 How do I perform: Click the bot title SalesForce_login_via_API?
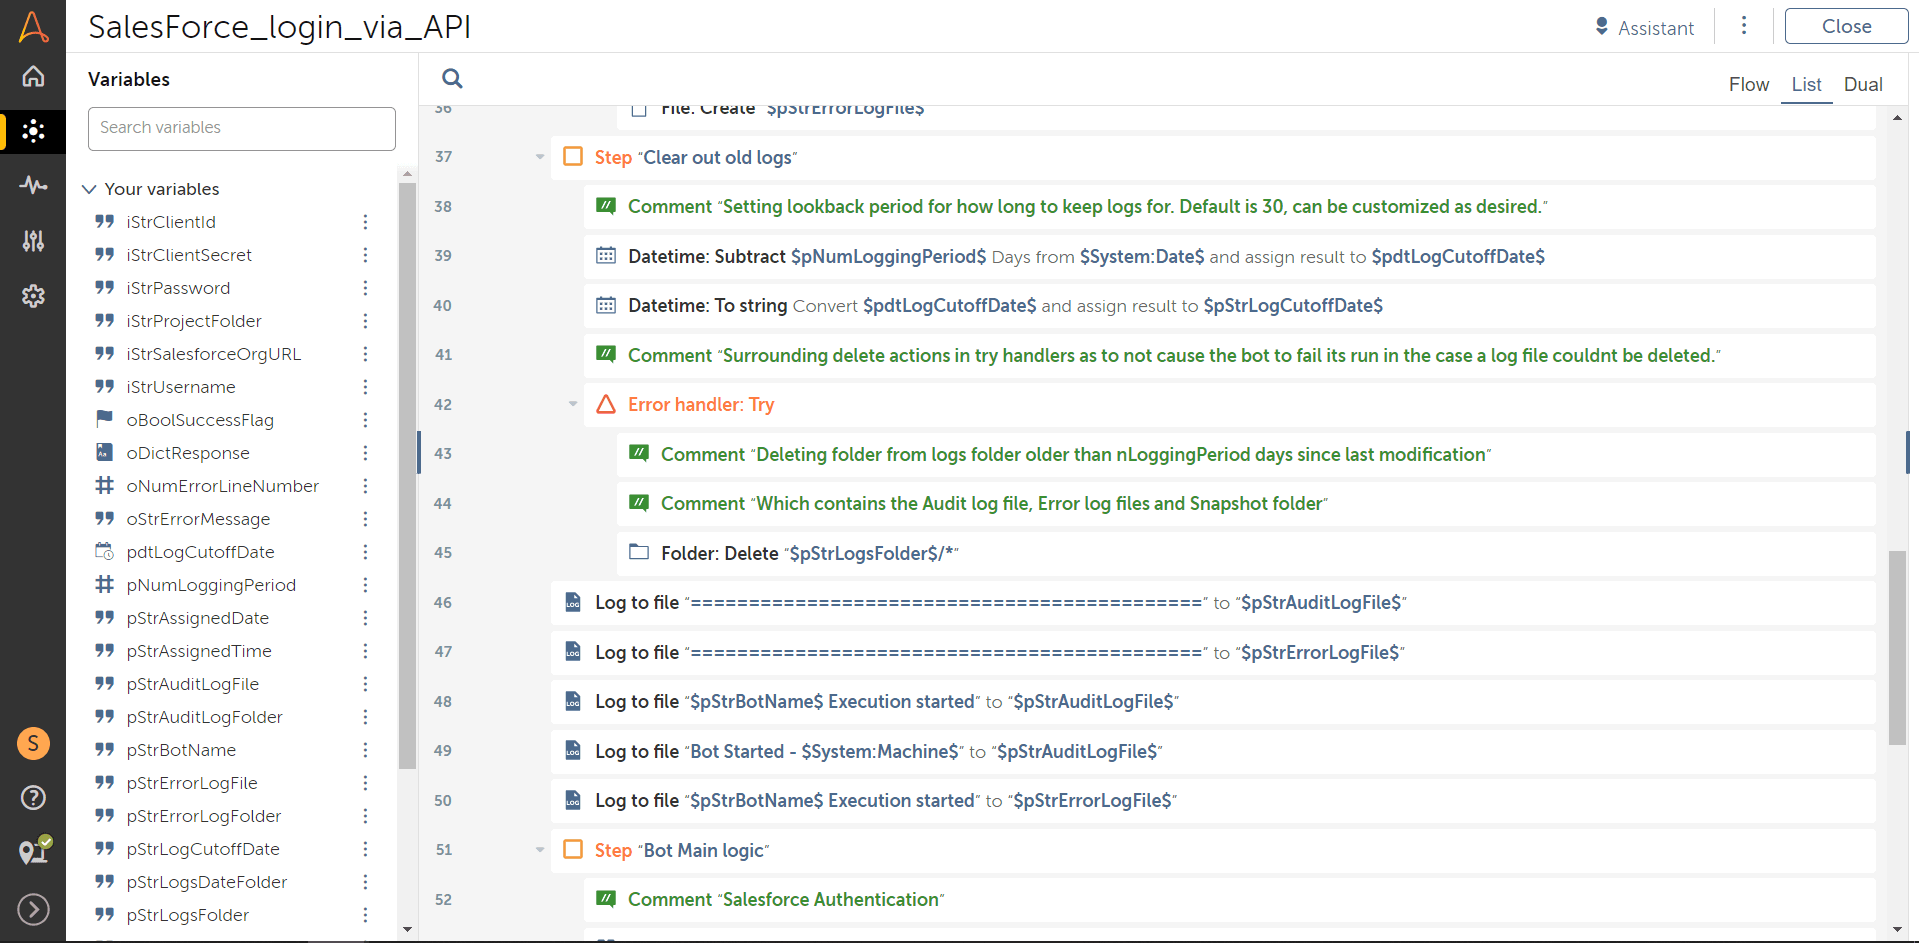279,27
